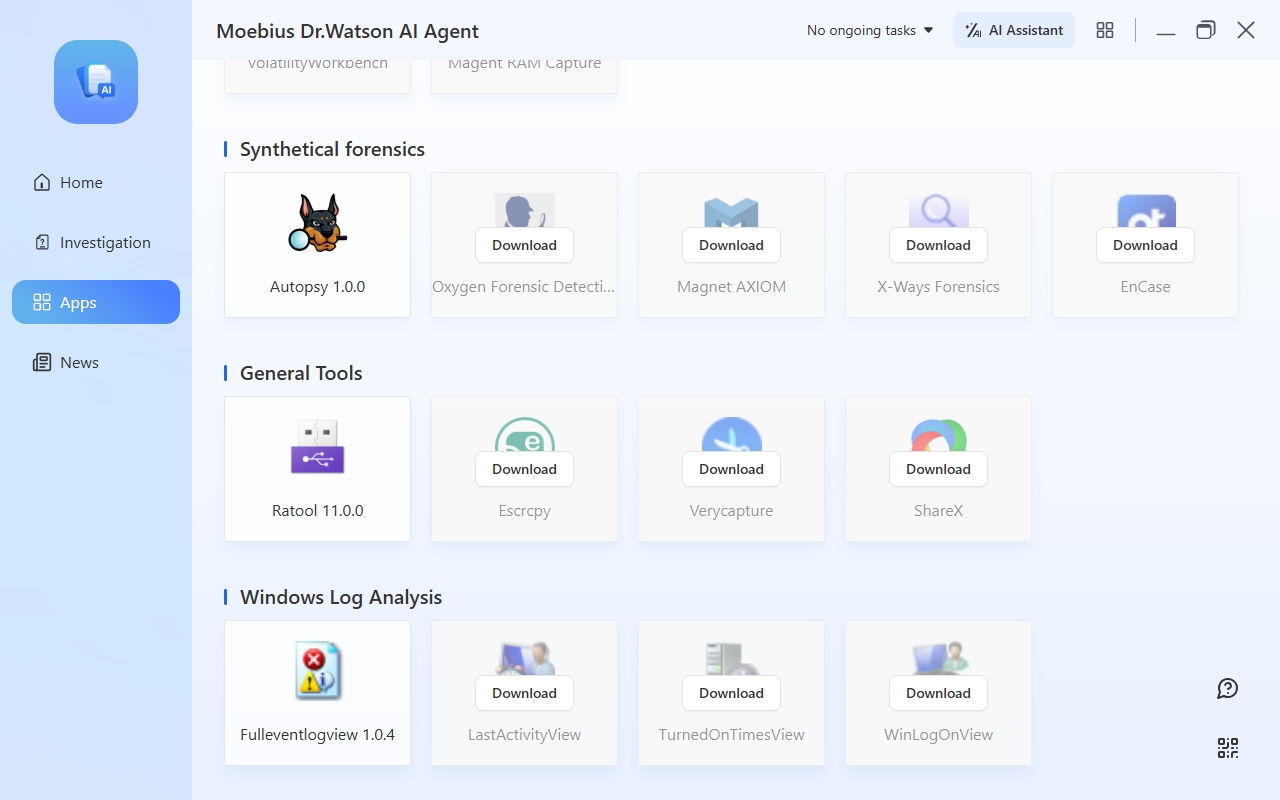Click the Investigation clipboard icon
1280x800 pixels.
[42, 242]
